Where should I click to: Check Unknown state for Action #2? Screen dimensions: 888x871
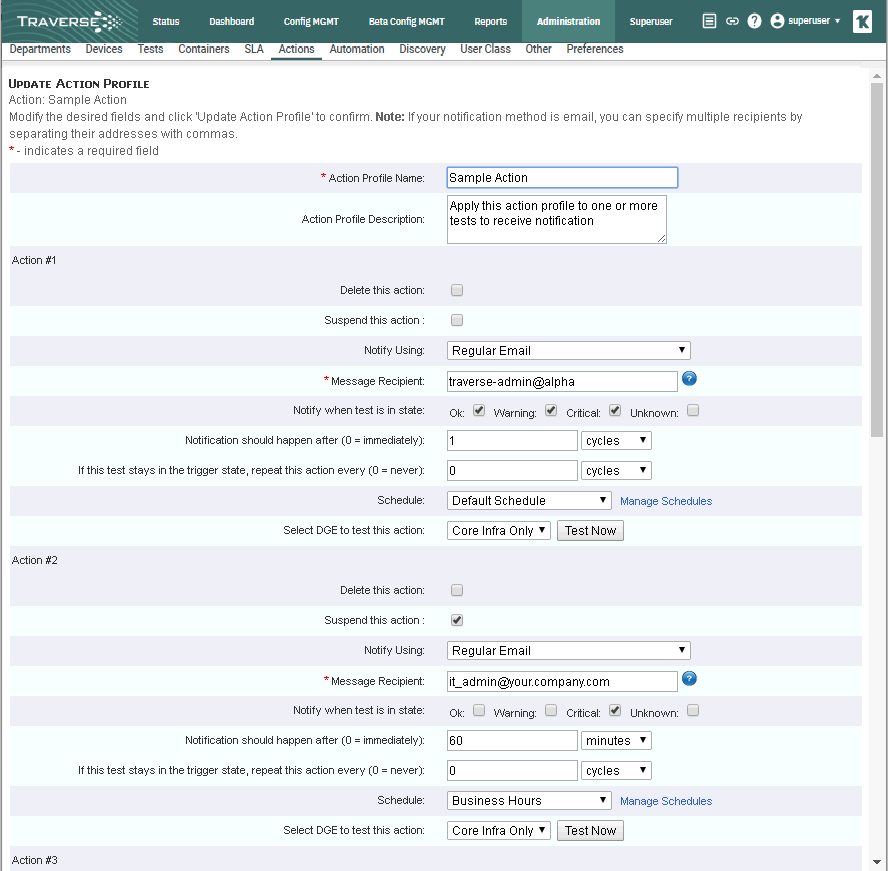(693, 711)
